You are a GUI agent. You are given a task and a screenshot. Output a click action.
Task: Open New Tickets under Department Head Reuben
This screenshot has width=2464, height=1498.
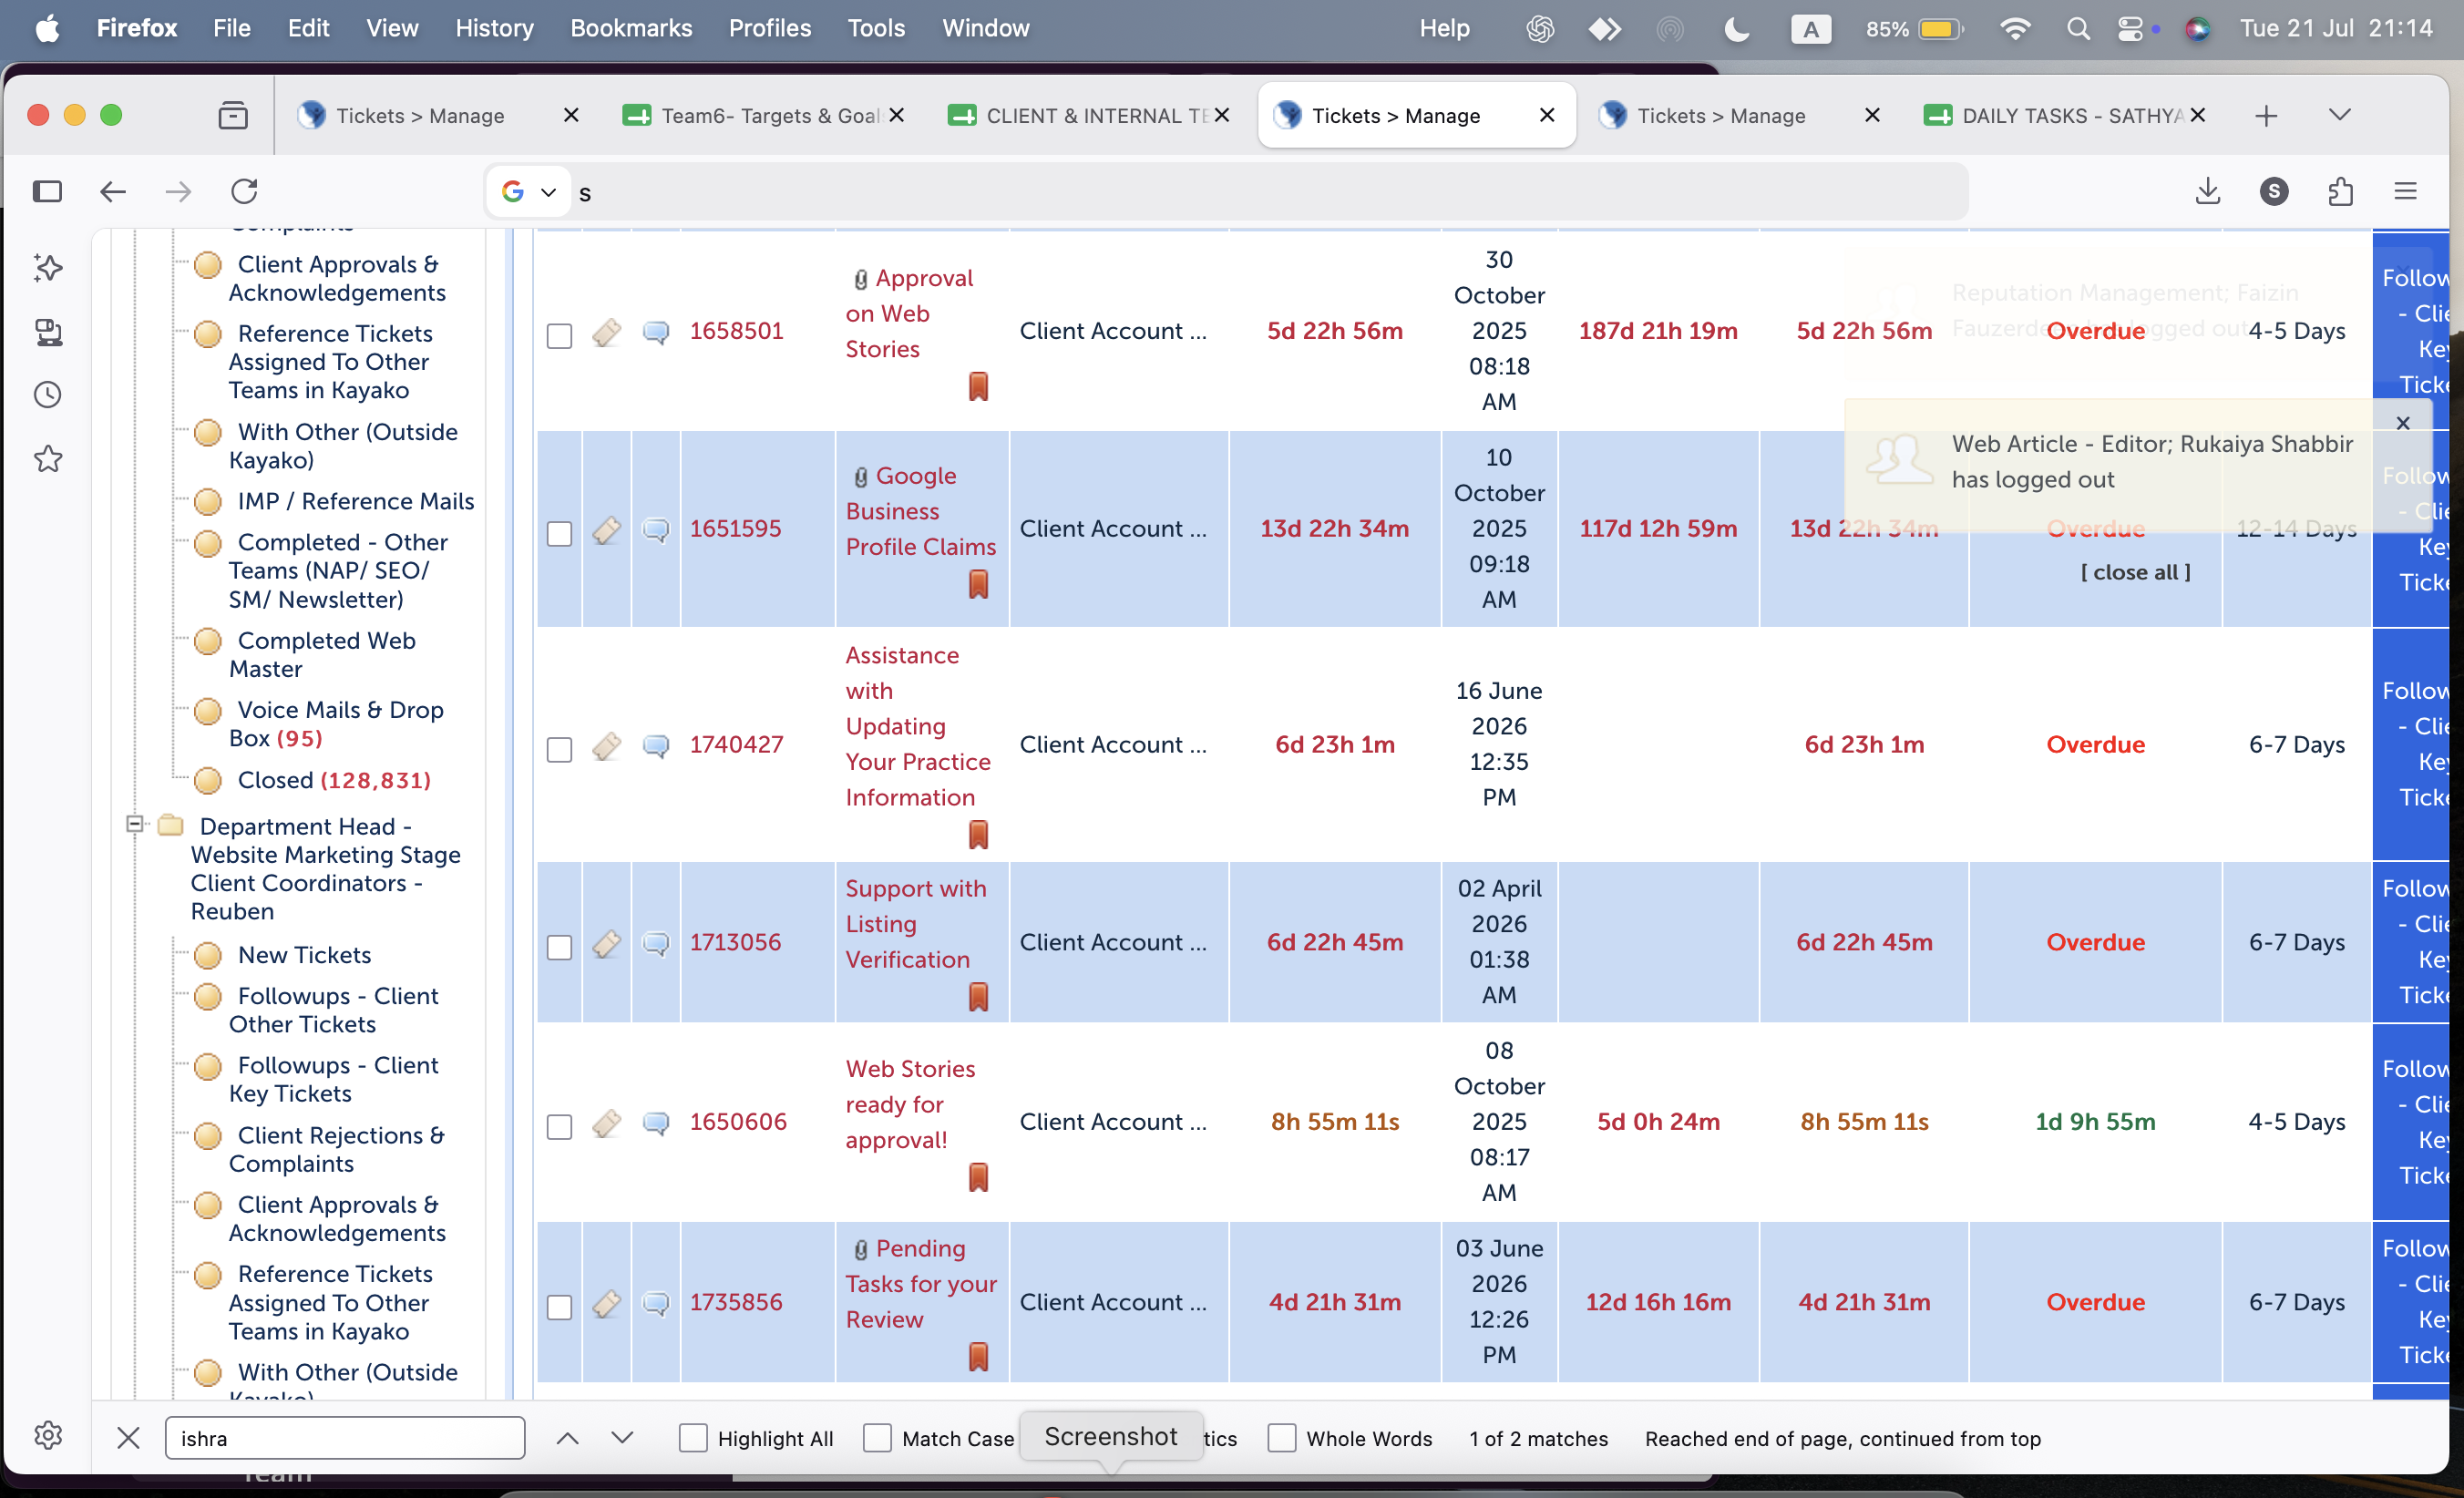(x=304, y=955)
